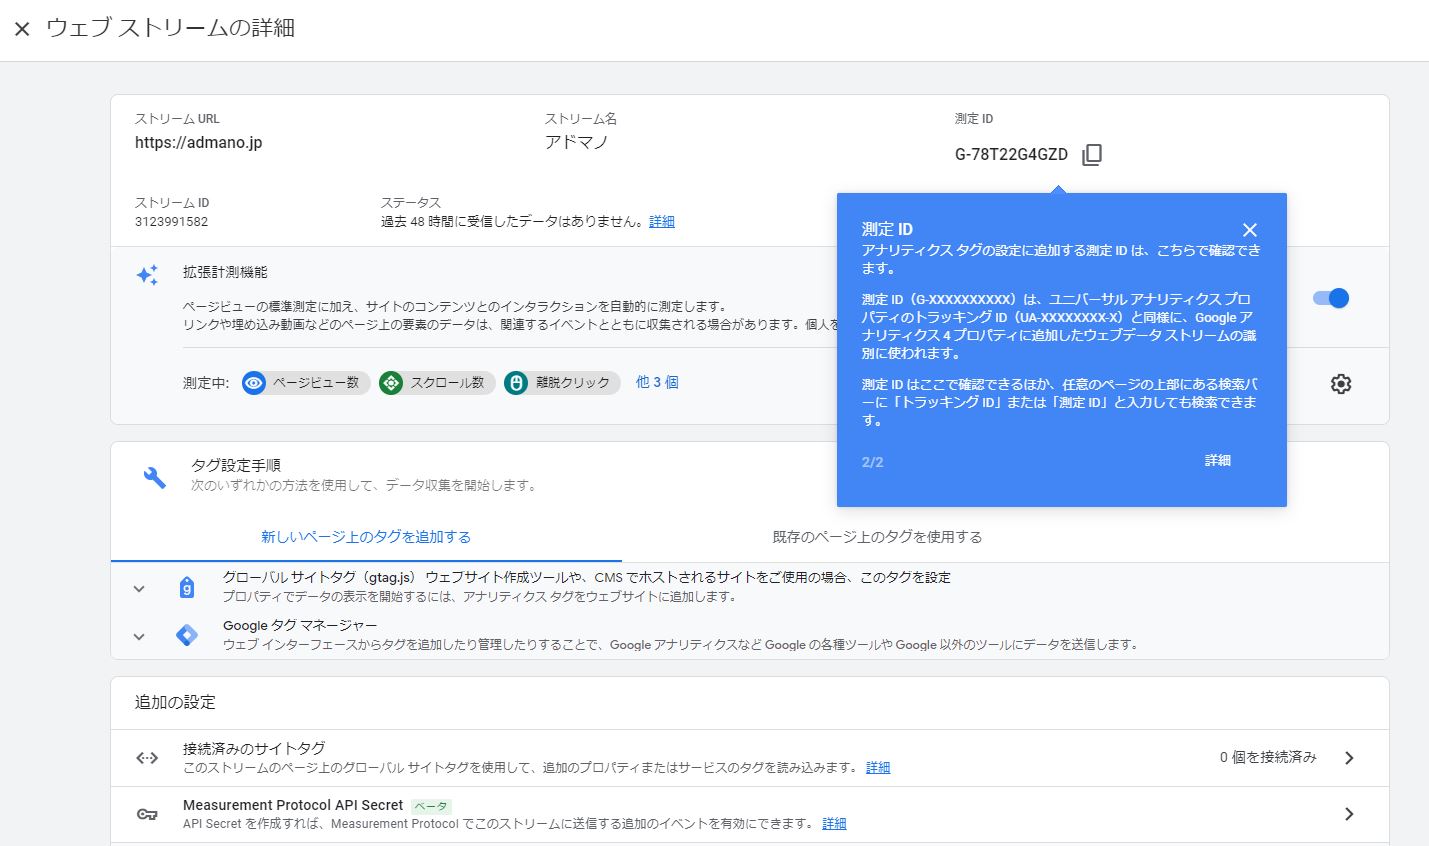Image resolution: width=1429 pixels, height=846 pixels.
Task: Click the 0 個を接続済み count text
Action: (x=1268, y=758)
